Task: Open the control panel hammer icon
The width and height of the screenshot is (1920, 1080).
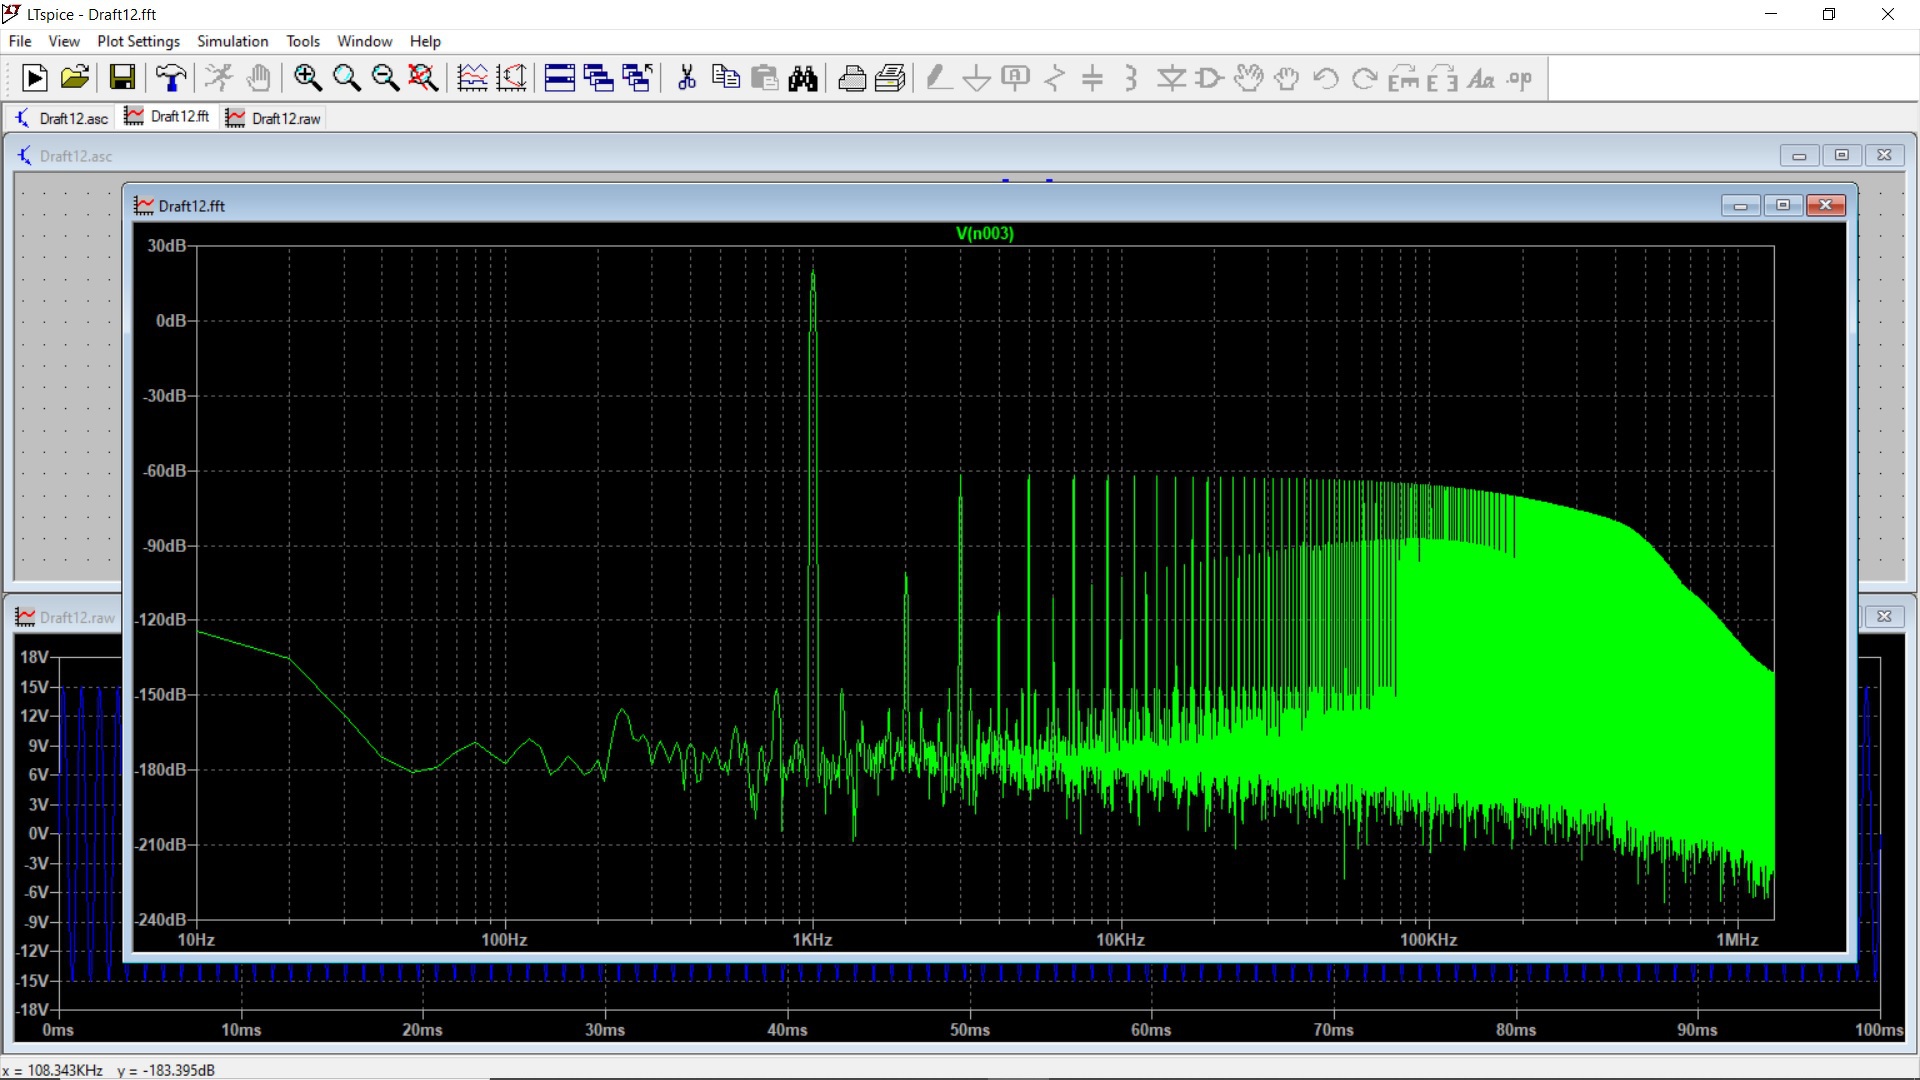Action: coord(171,78)
